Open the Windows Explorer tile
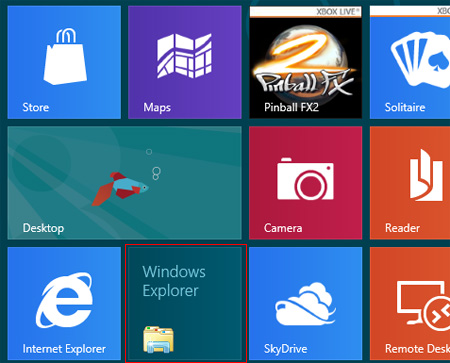 (185, 304)
